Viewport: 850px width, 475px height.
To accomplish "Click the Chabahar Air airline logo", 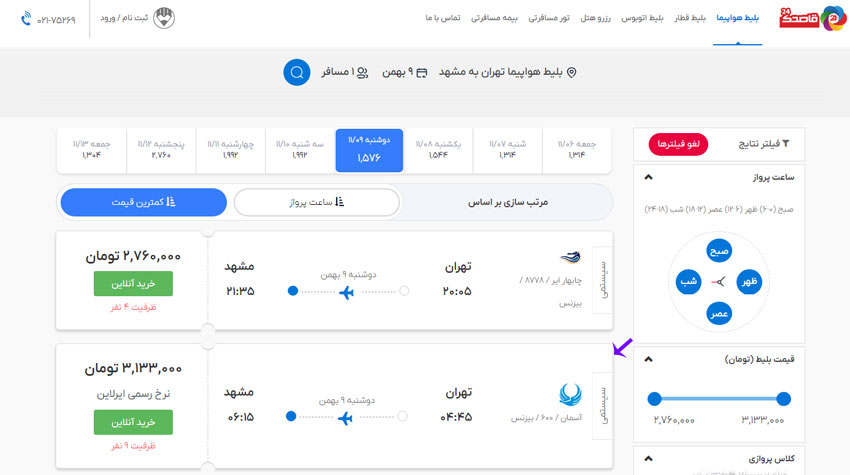I will point(570,257).
